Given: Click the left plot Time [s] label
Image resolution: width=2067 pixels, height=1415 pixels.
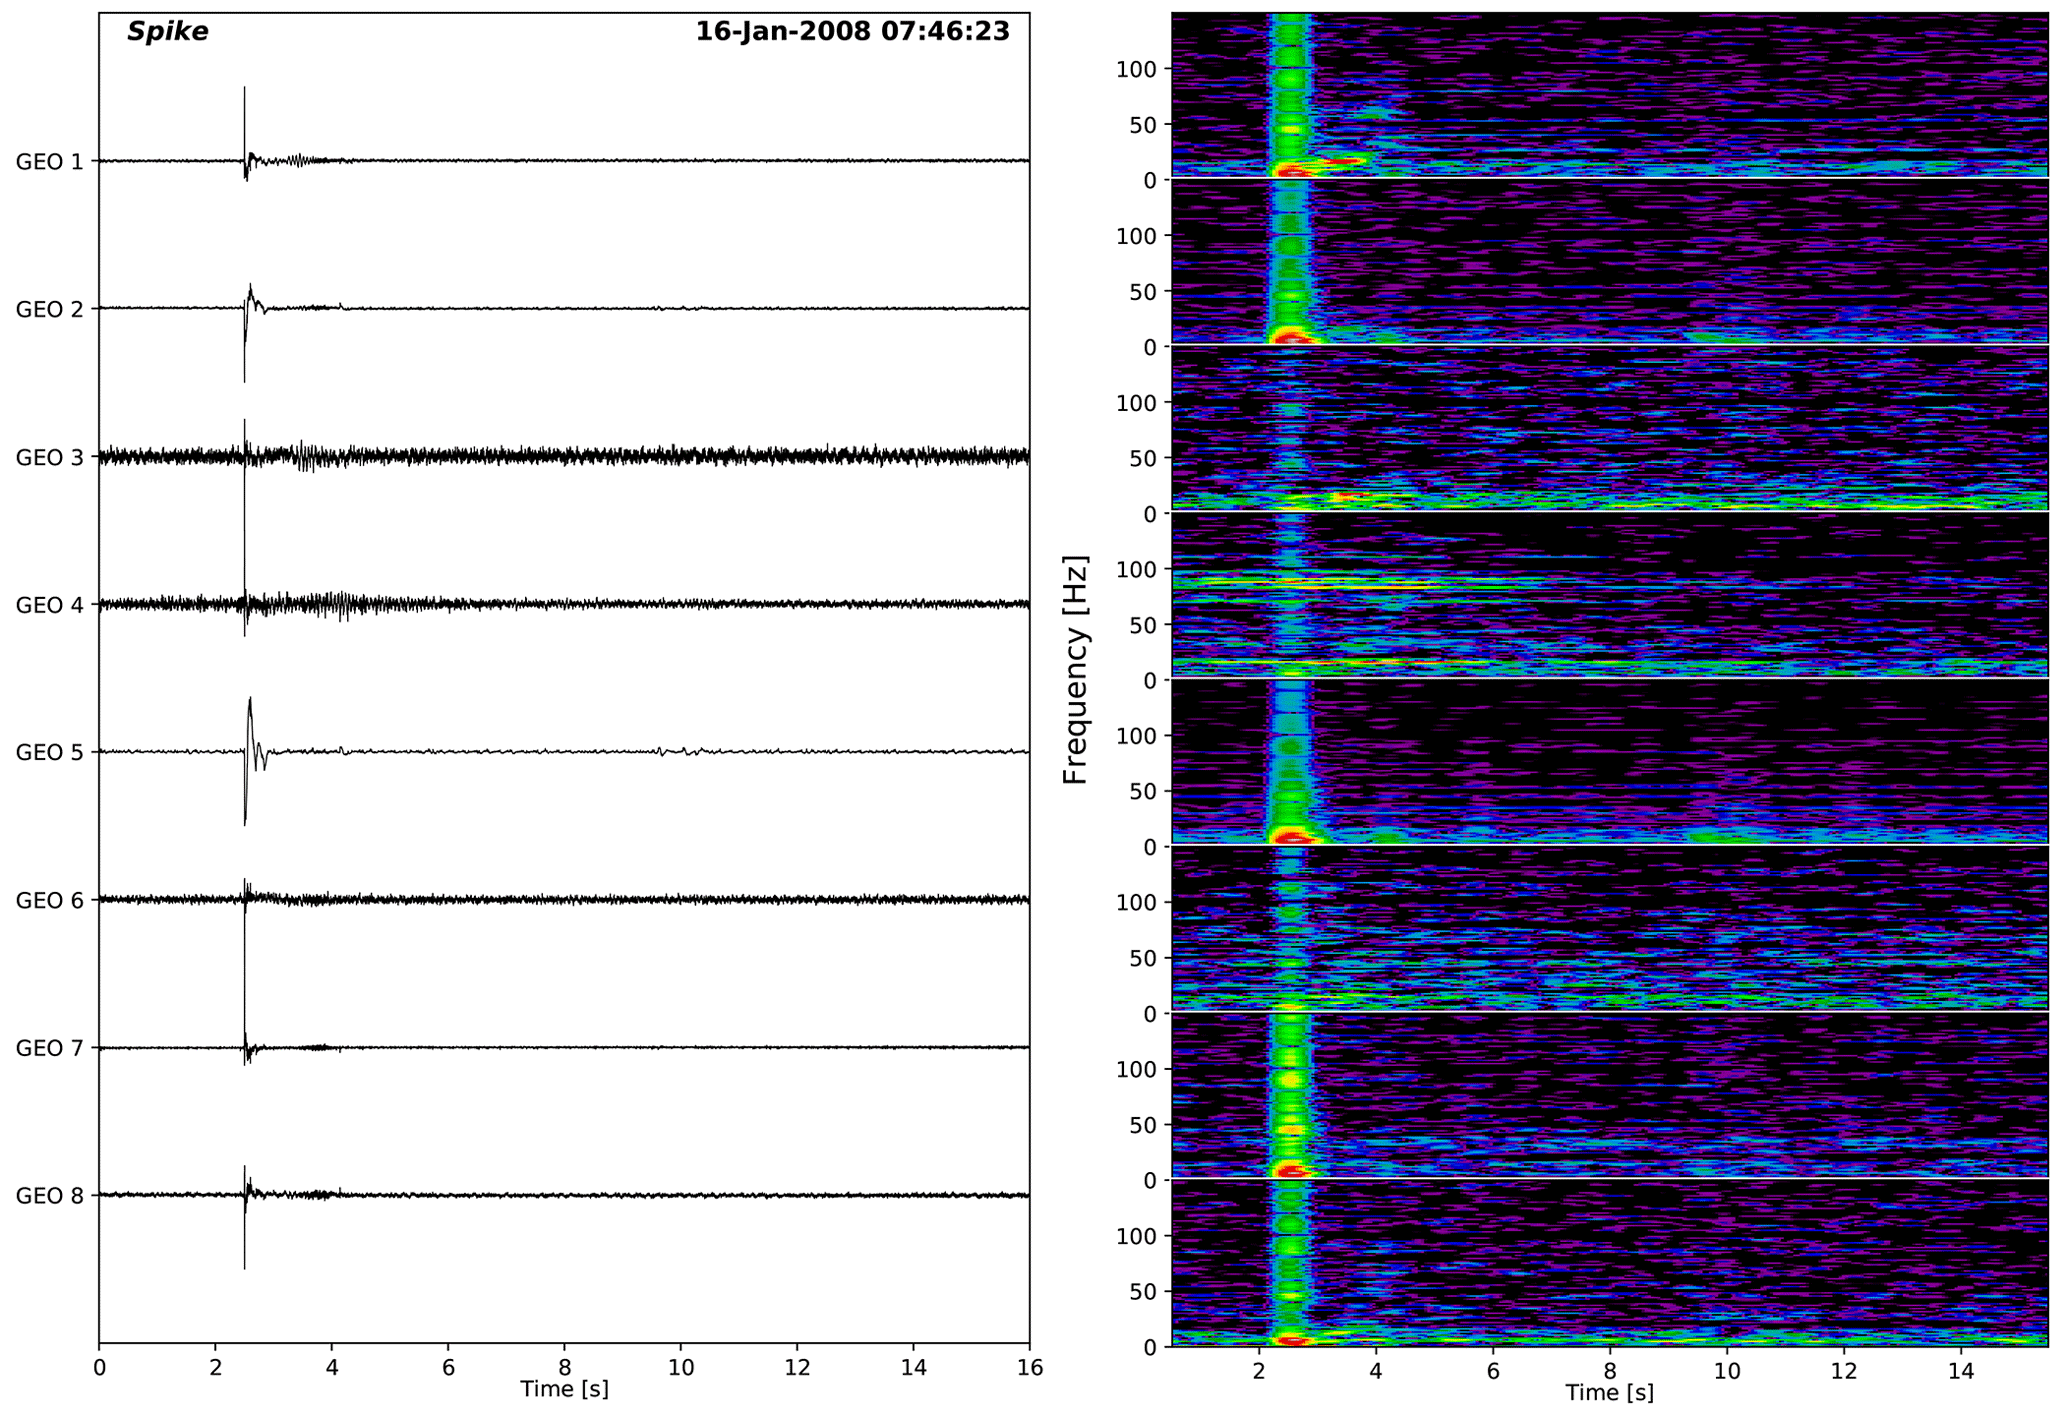Looking at the screenshot, I should pos(564,1389).
